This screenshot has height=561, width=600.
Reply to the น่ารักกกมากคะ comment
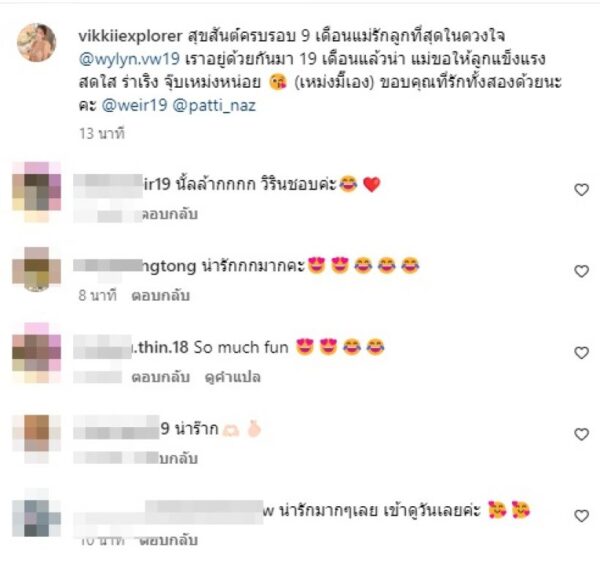coord(160,295)
